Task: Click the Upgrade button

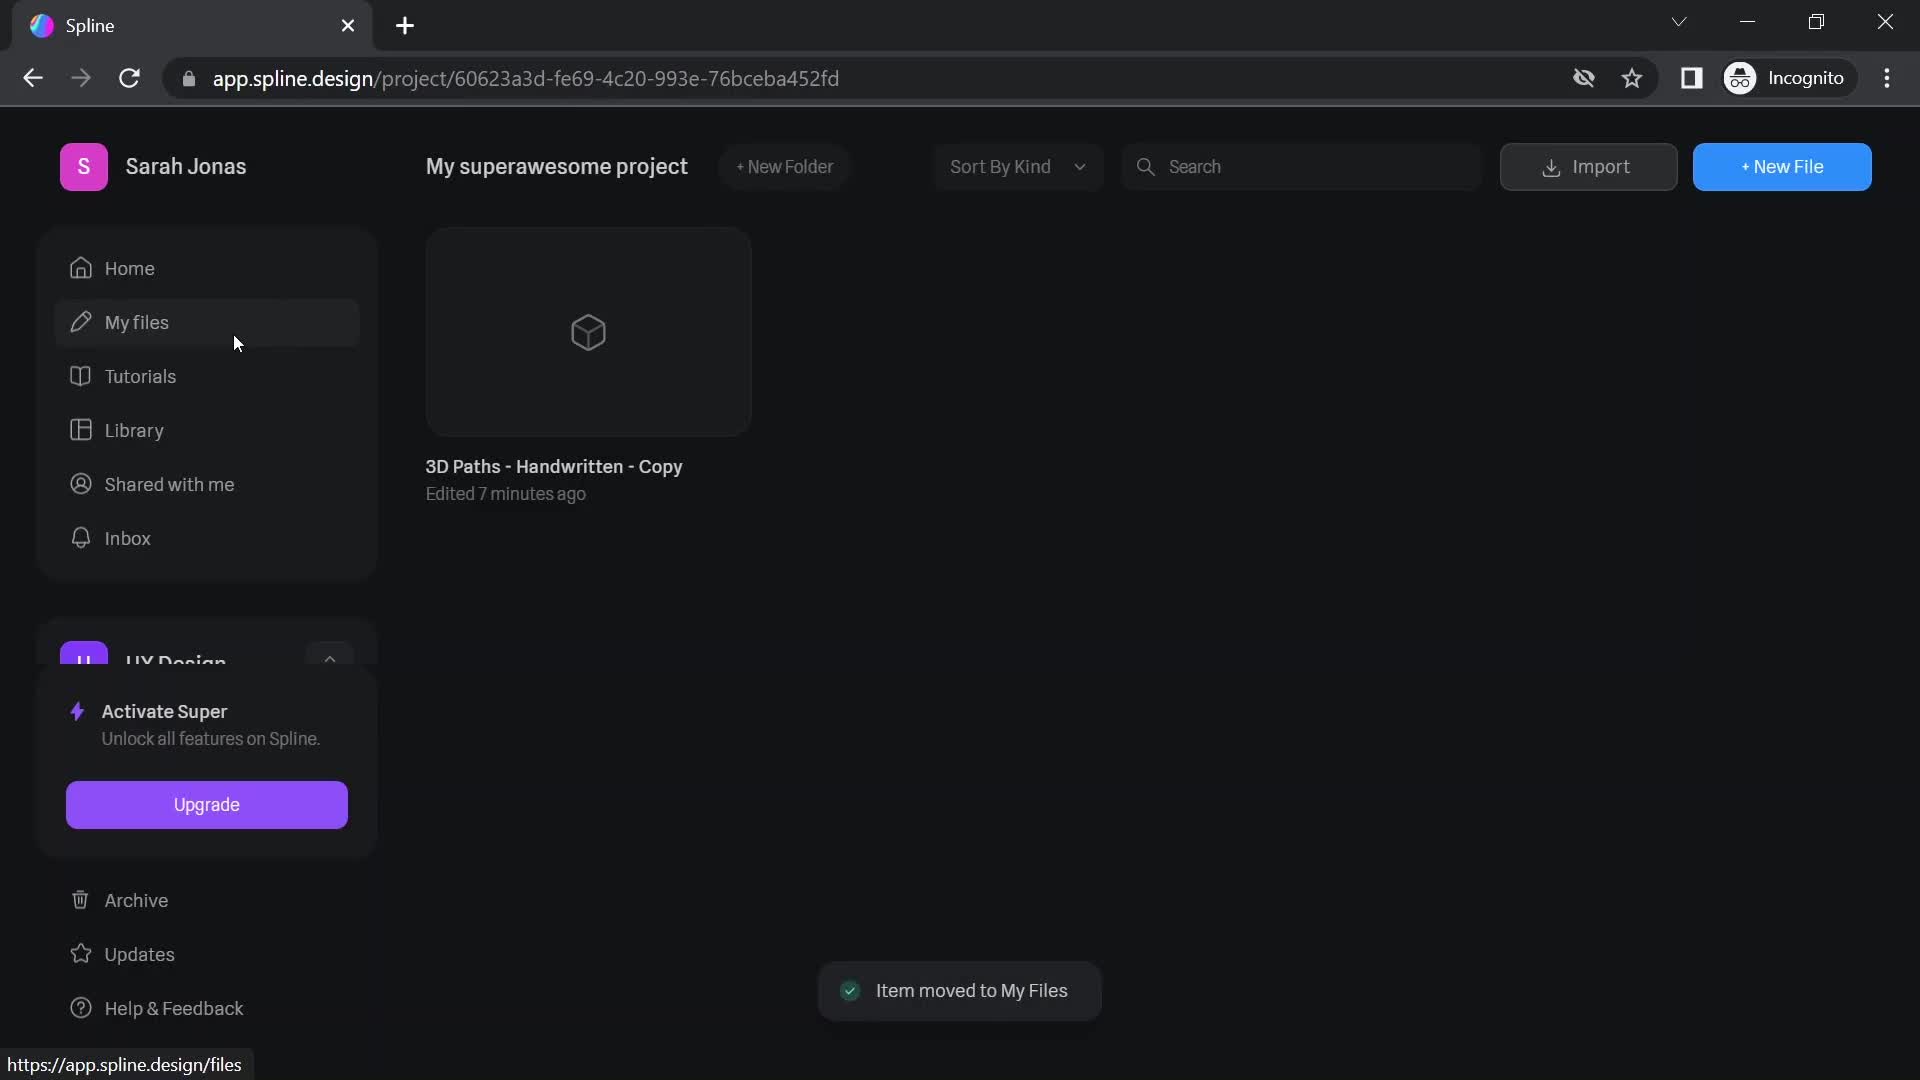Action: click(206, 804)
